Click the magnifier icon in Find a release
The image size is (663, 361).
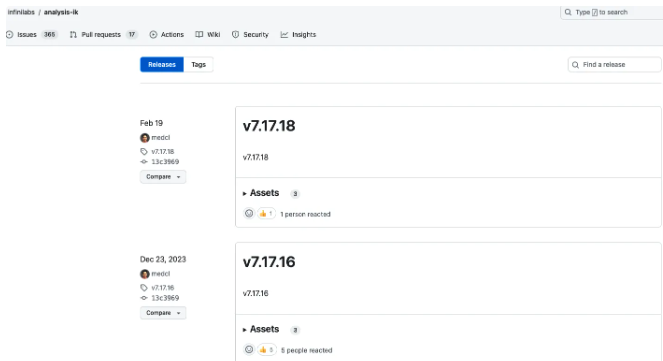coord(575,65)
